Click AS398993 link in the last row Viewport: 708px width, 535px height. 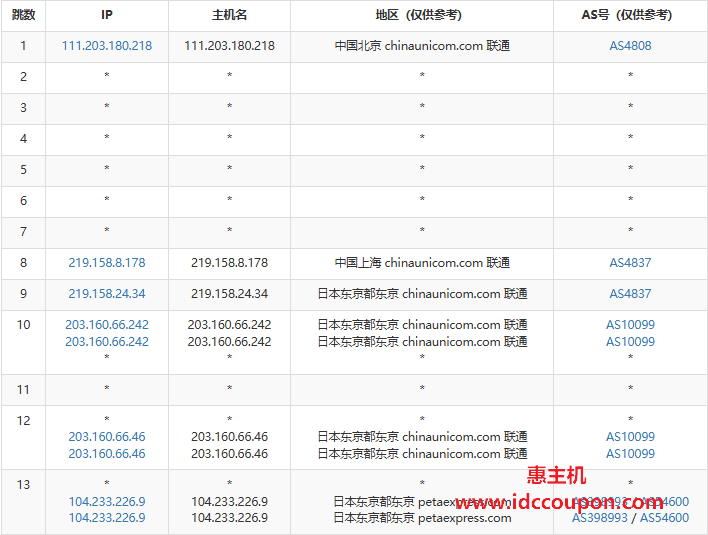600,518
